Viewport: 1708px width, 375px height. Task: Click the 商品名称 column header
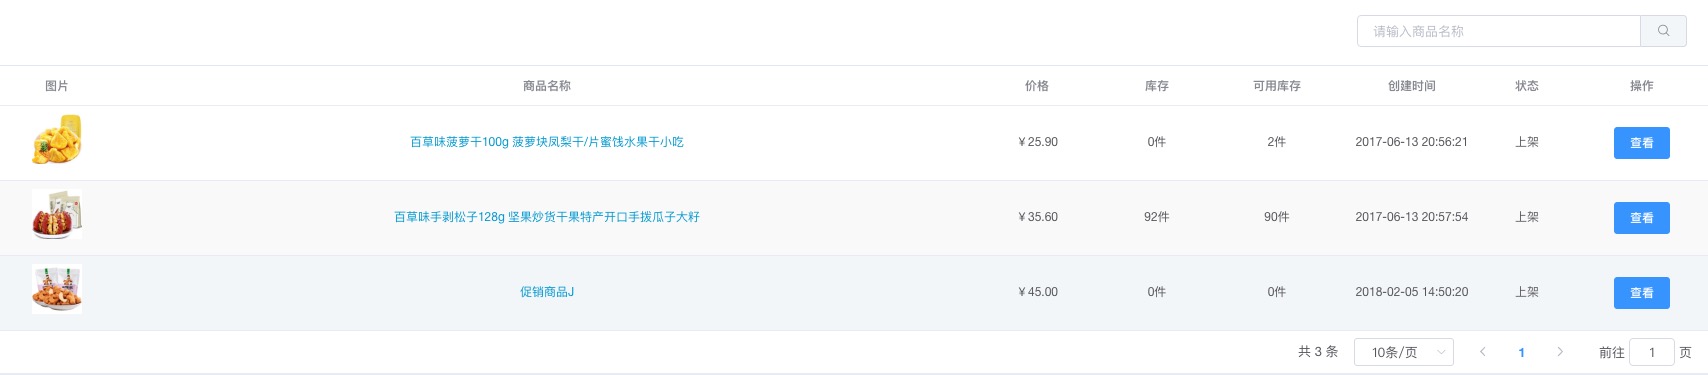[x=547, y=86]
